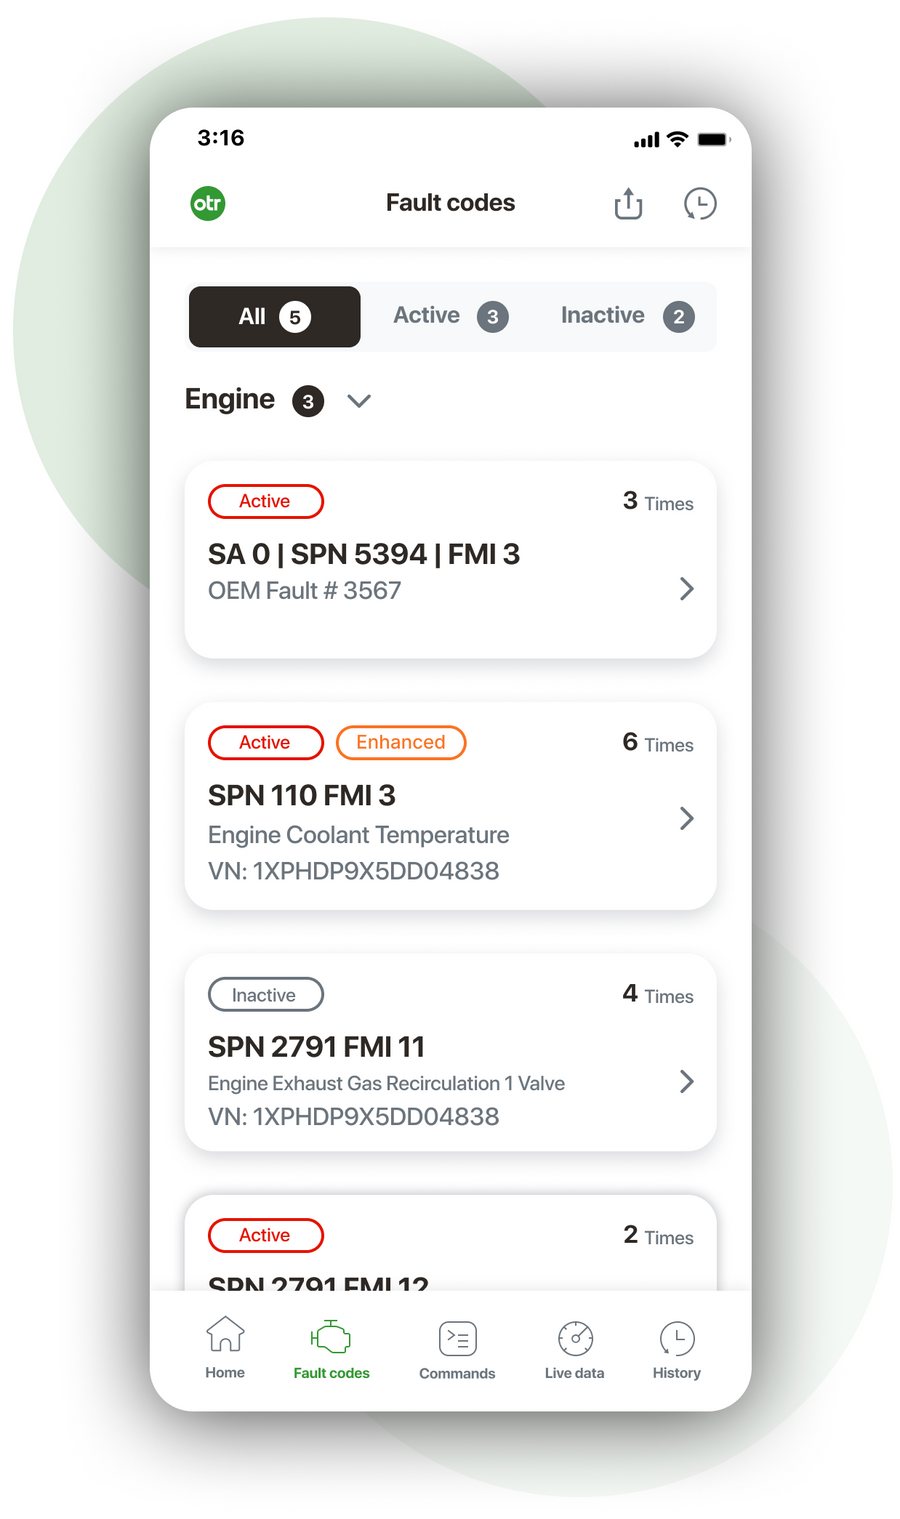This screenshot has width=900, height=1519.
Task: Open history clock icon in header
Action: tap(700, 203)
